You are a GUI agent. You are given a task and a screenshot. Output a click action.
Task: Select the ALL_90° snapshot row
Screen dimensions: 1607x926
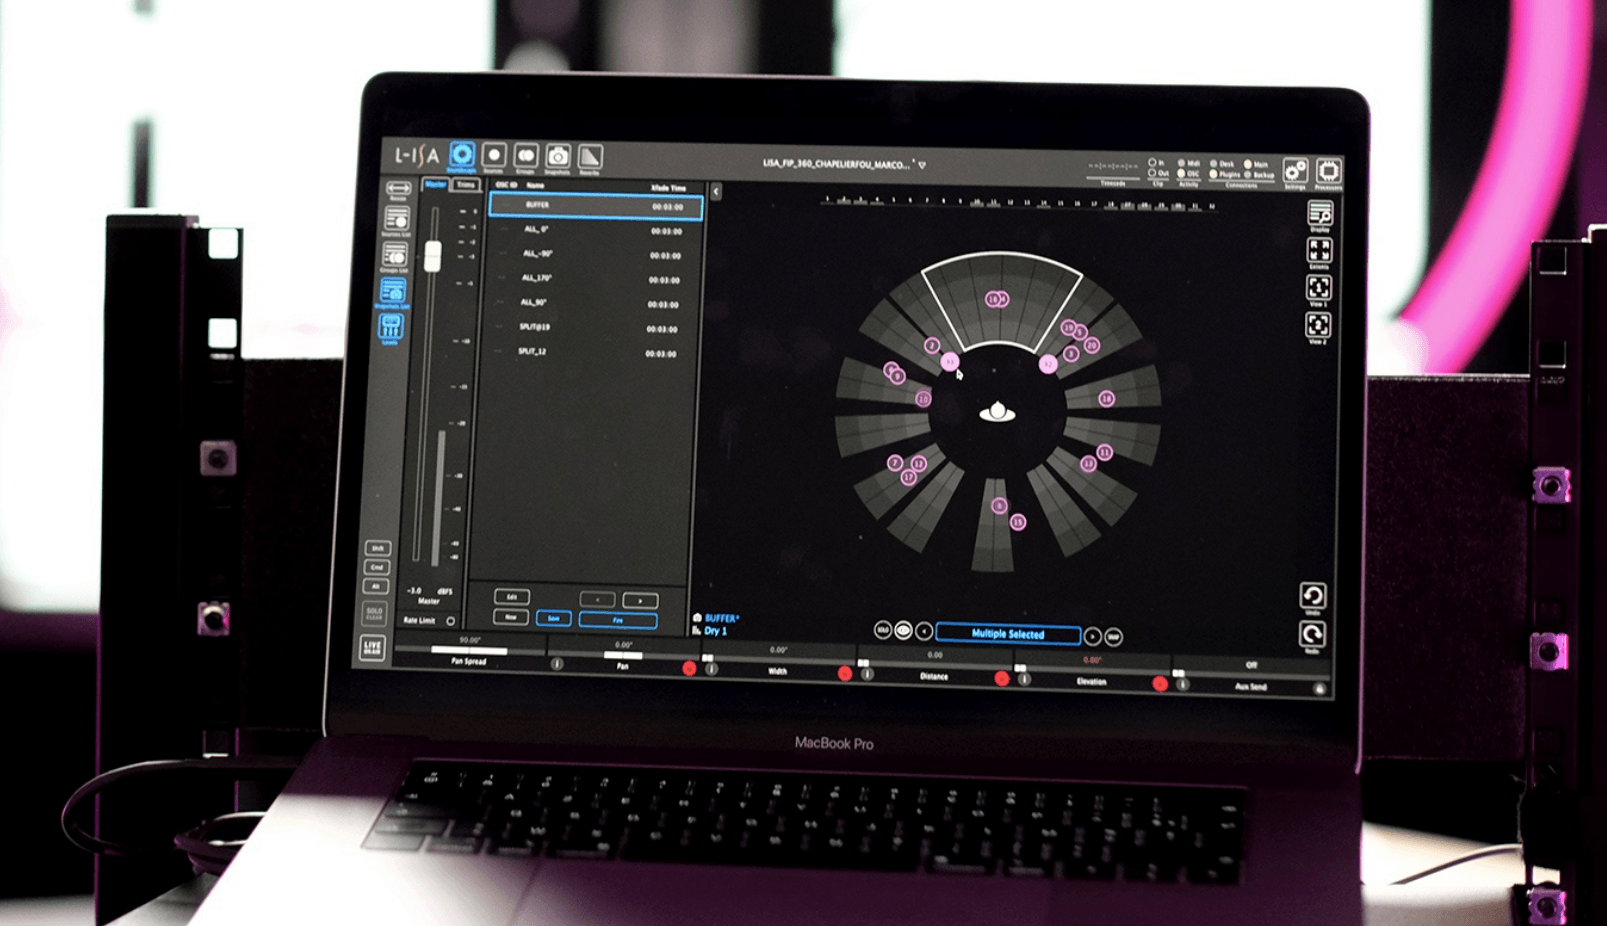pyautogui.click(x=591, y=303)
